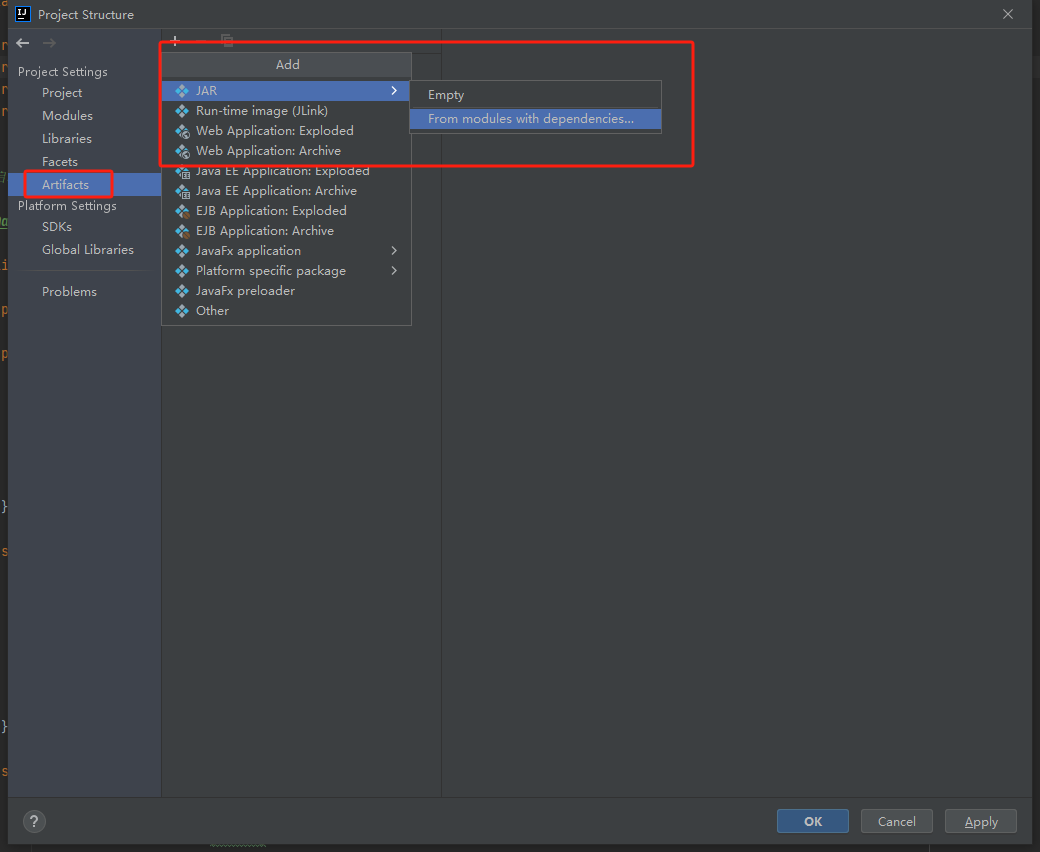Expand the Platform specific package submenu arrow
The width and height of the screenshot is (1040, 852).
tap(394, 271)
